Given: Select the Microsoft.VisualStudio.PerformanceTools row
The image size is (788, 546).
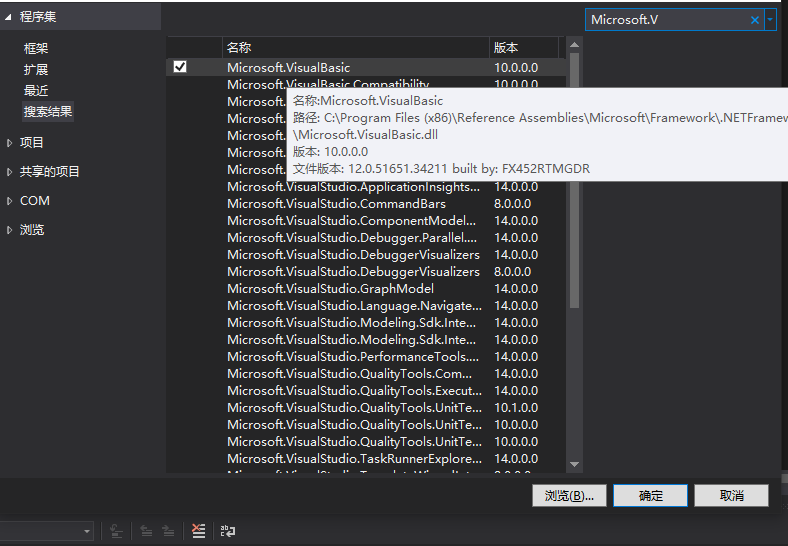Looking at the screenshot, I should coord(366,357).
